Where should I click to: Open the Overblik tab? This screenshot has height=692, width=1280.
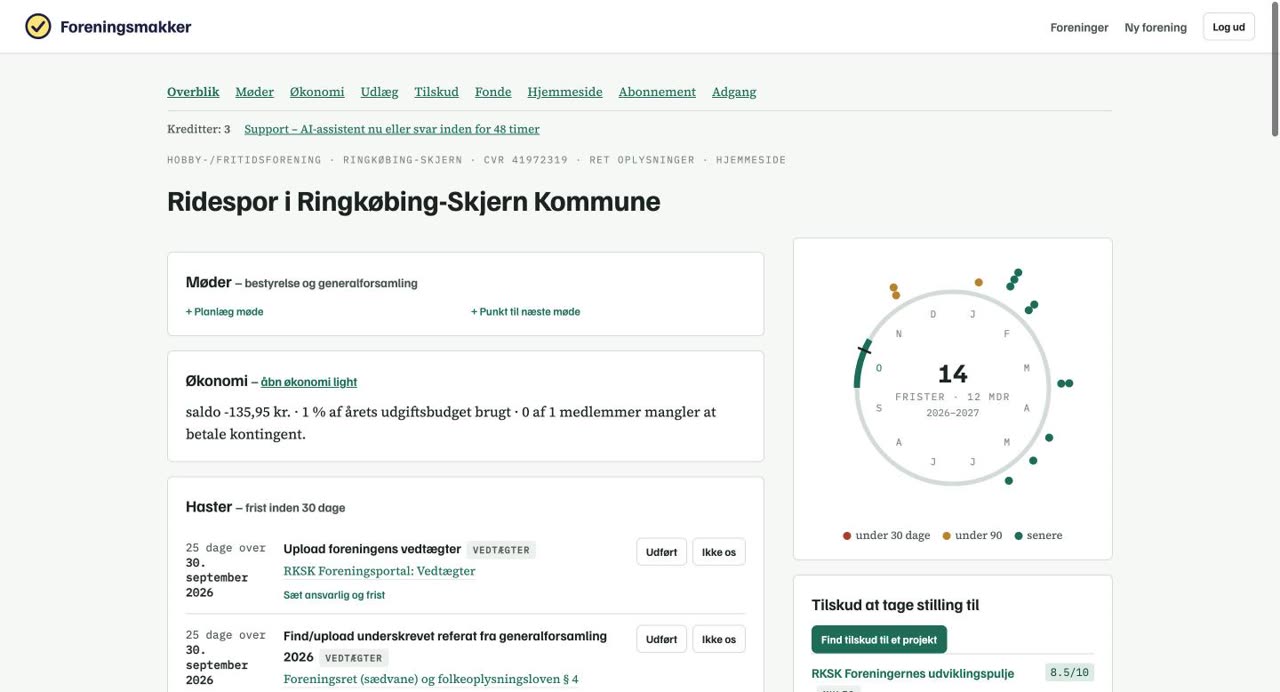click(x=193, y=92)
